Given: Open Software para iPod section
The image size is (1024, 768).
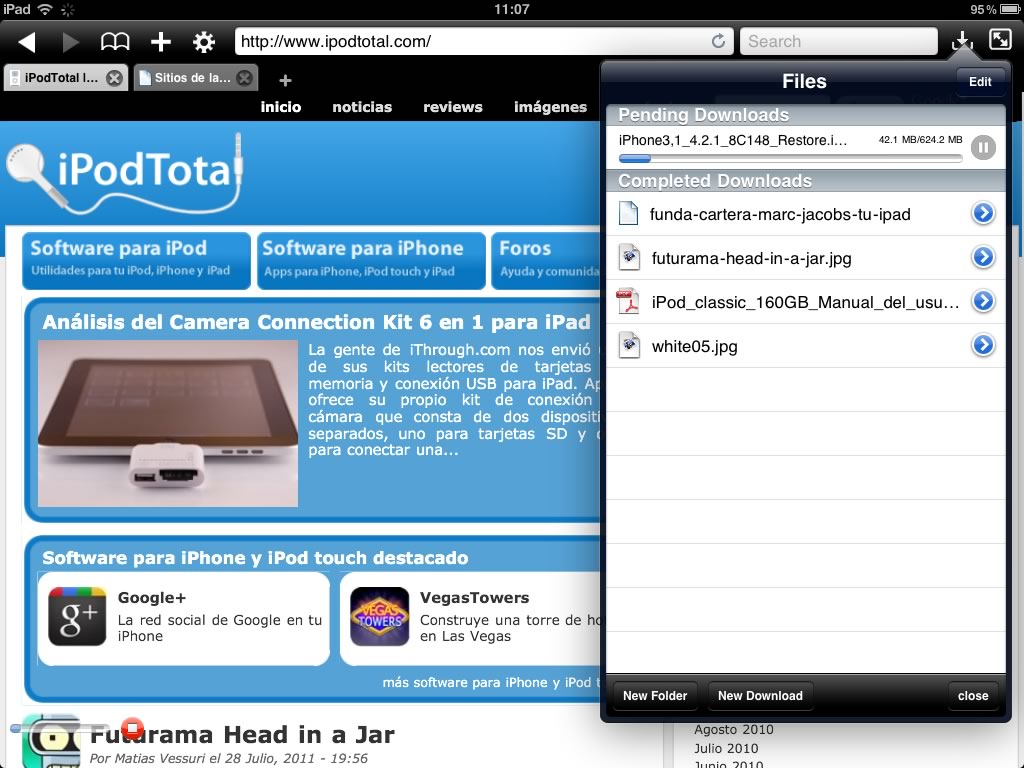Looking at the screenshot, I should [x=136, y=260].
